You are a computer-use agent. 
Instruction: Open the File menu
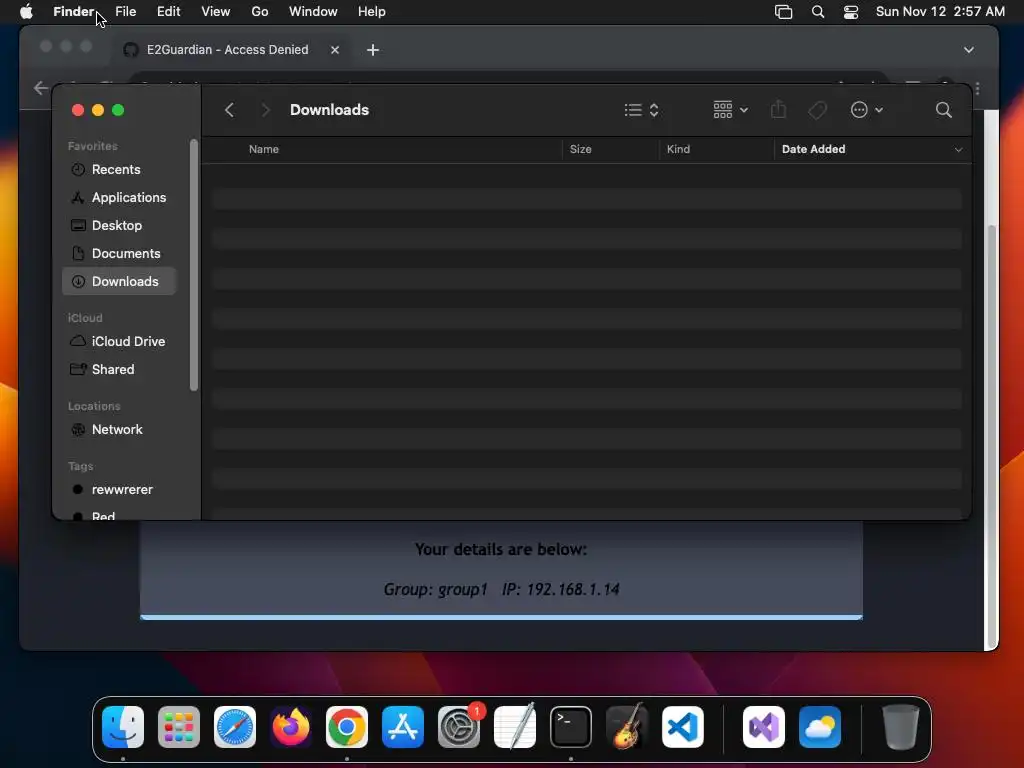[125, 11]
